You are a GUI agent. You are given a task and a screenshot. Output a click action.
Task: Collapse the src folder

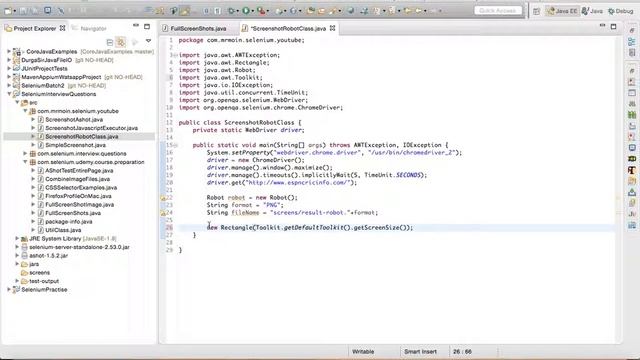17,102
